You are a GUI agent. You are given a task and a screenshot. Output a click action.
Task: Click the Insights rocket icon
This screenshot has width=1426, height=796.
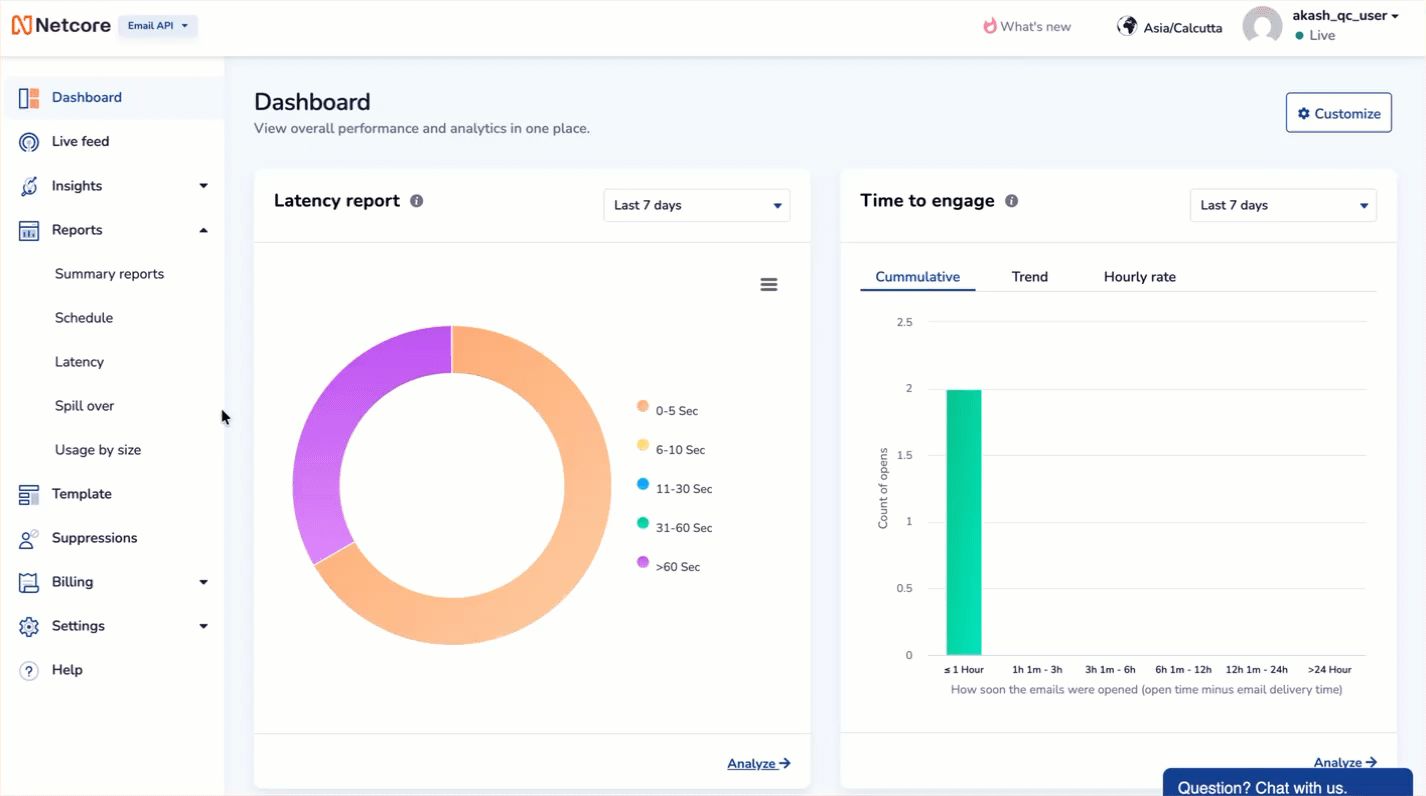(x=29, y=186)
